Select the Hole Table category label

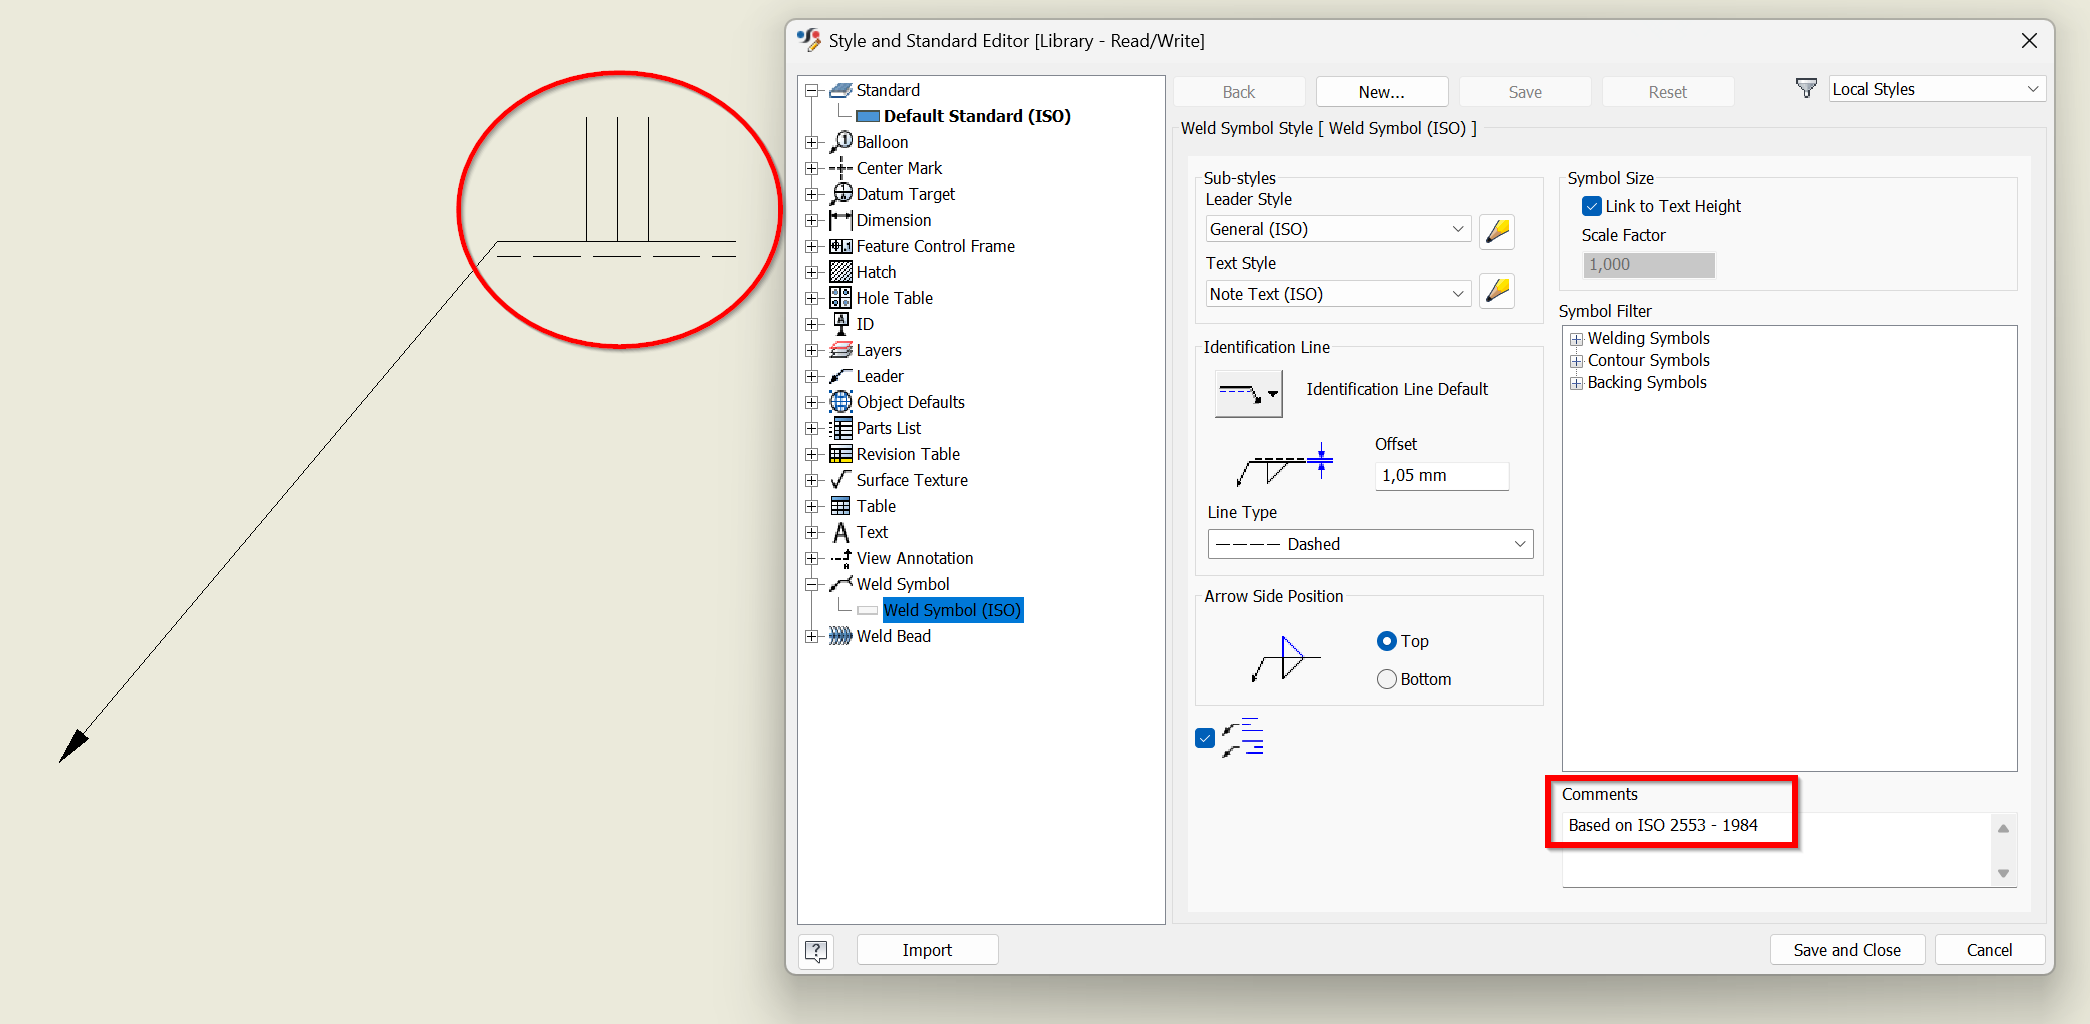[894, 298]
